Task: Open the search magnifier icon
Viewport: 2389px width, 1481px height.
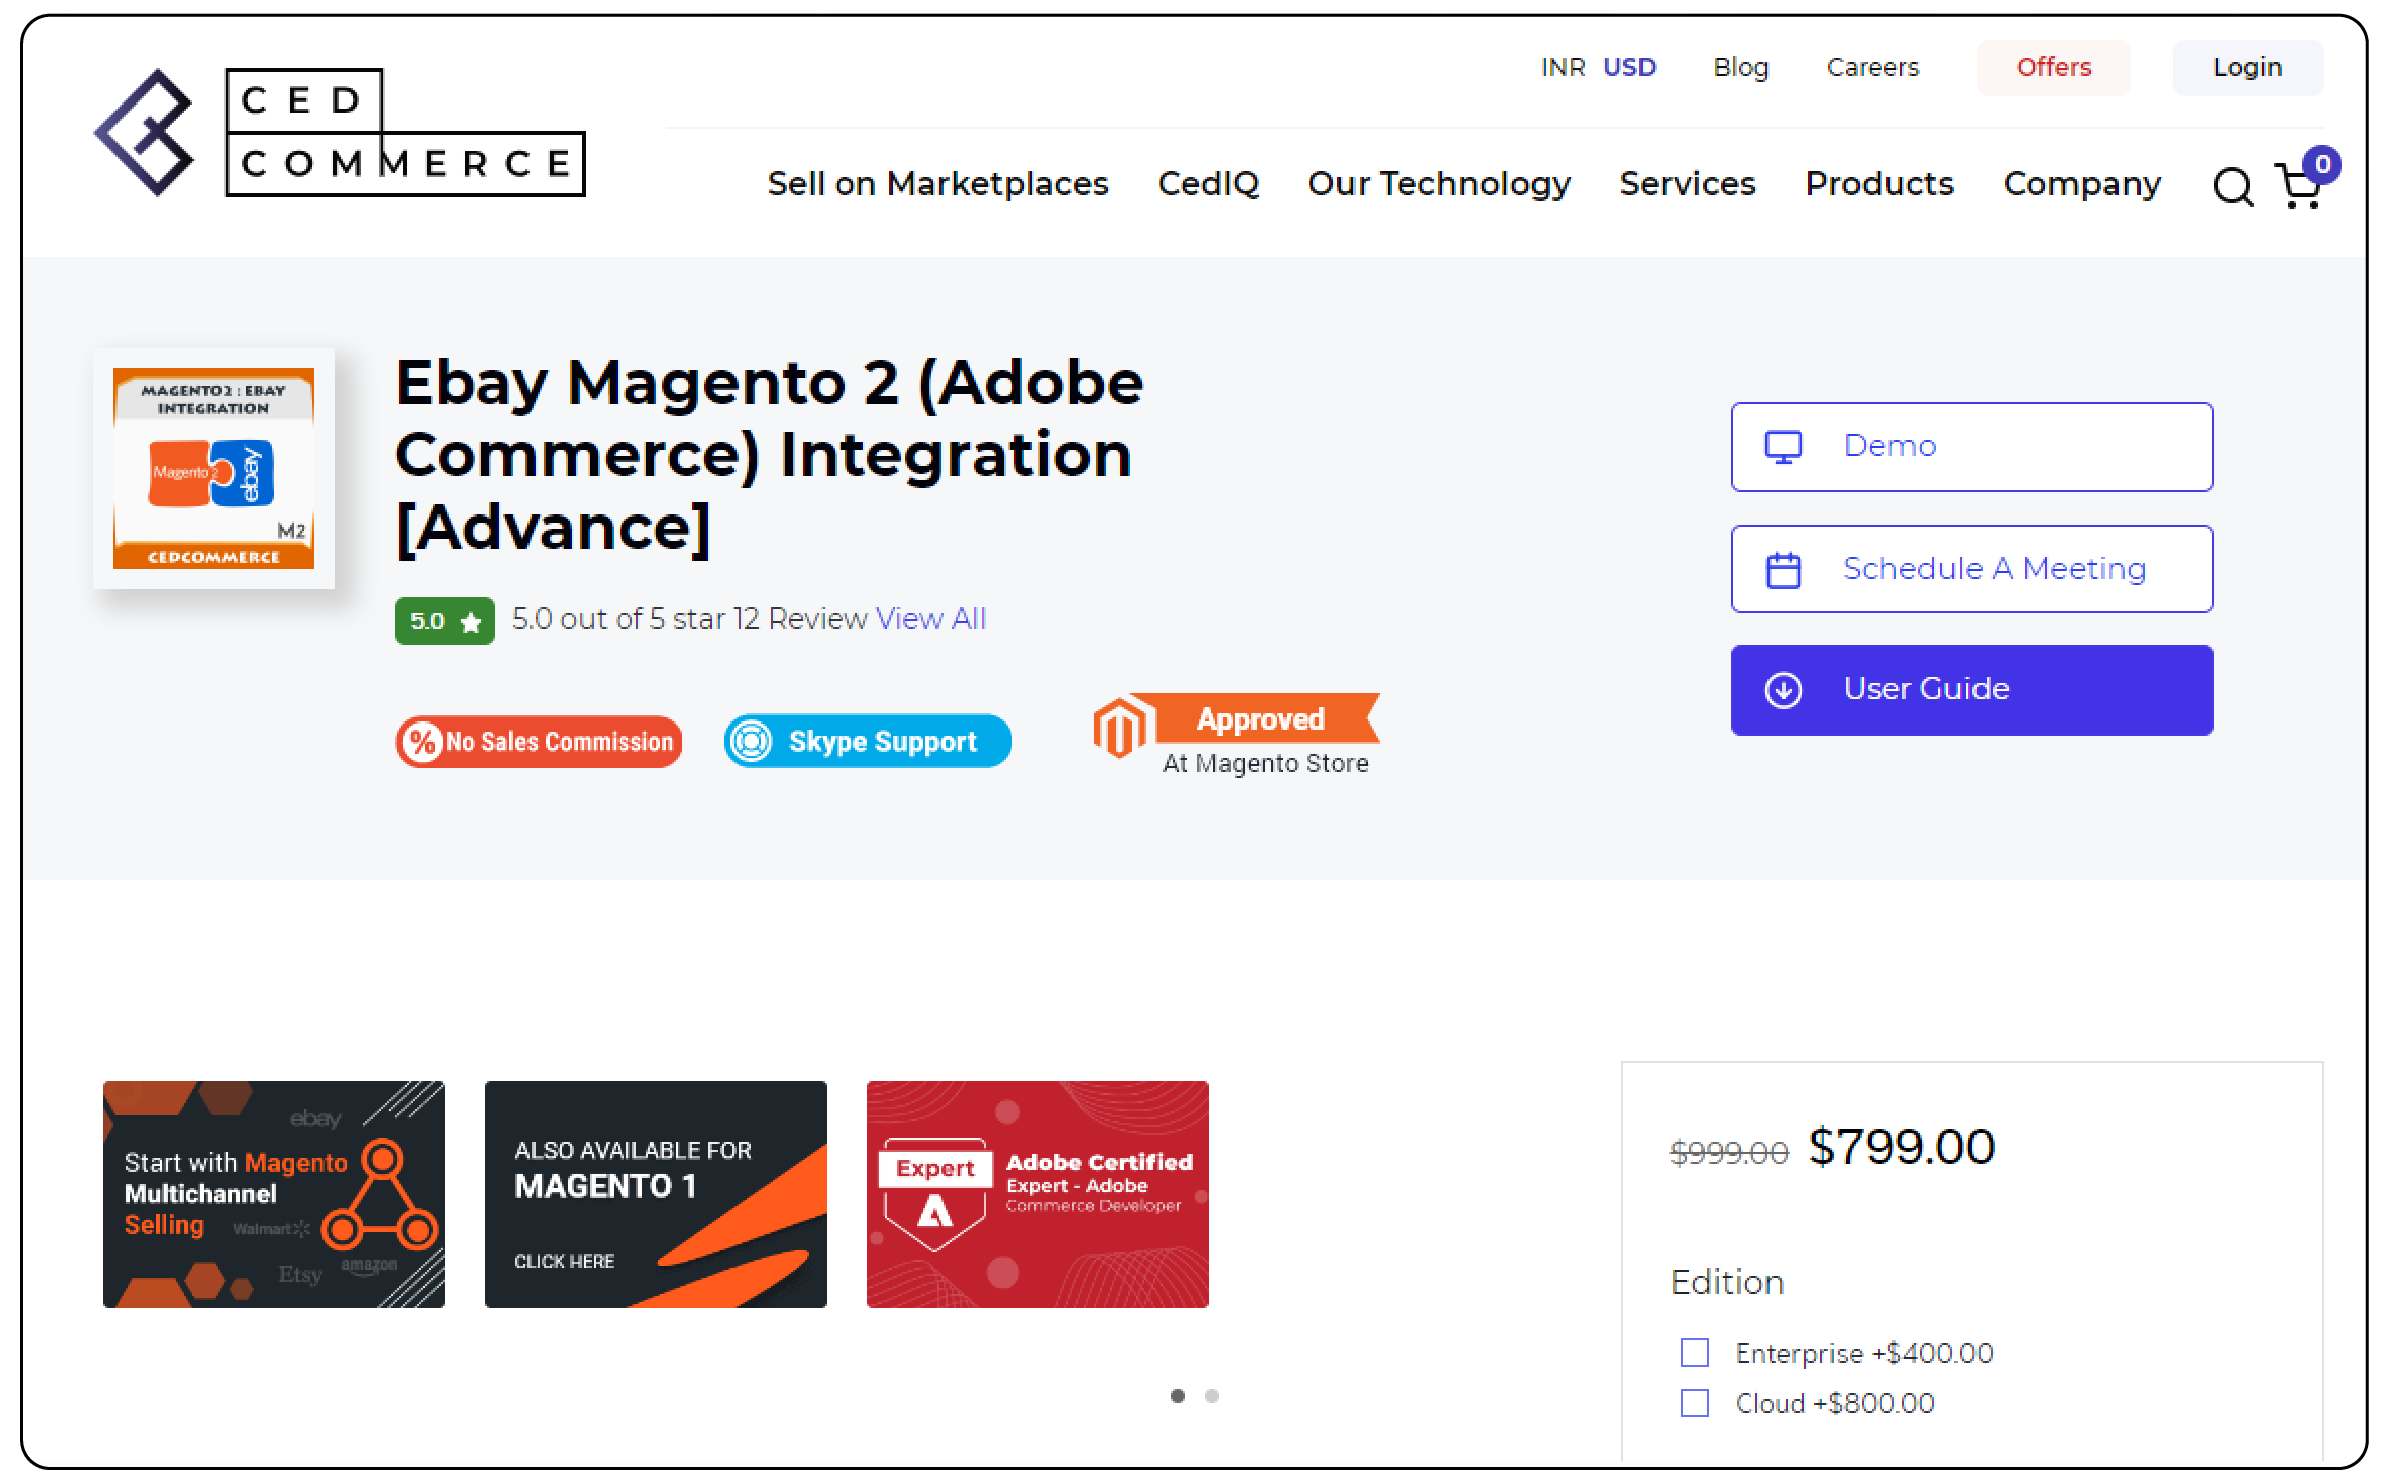Action: tap(2233, 186)
